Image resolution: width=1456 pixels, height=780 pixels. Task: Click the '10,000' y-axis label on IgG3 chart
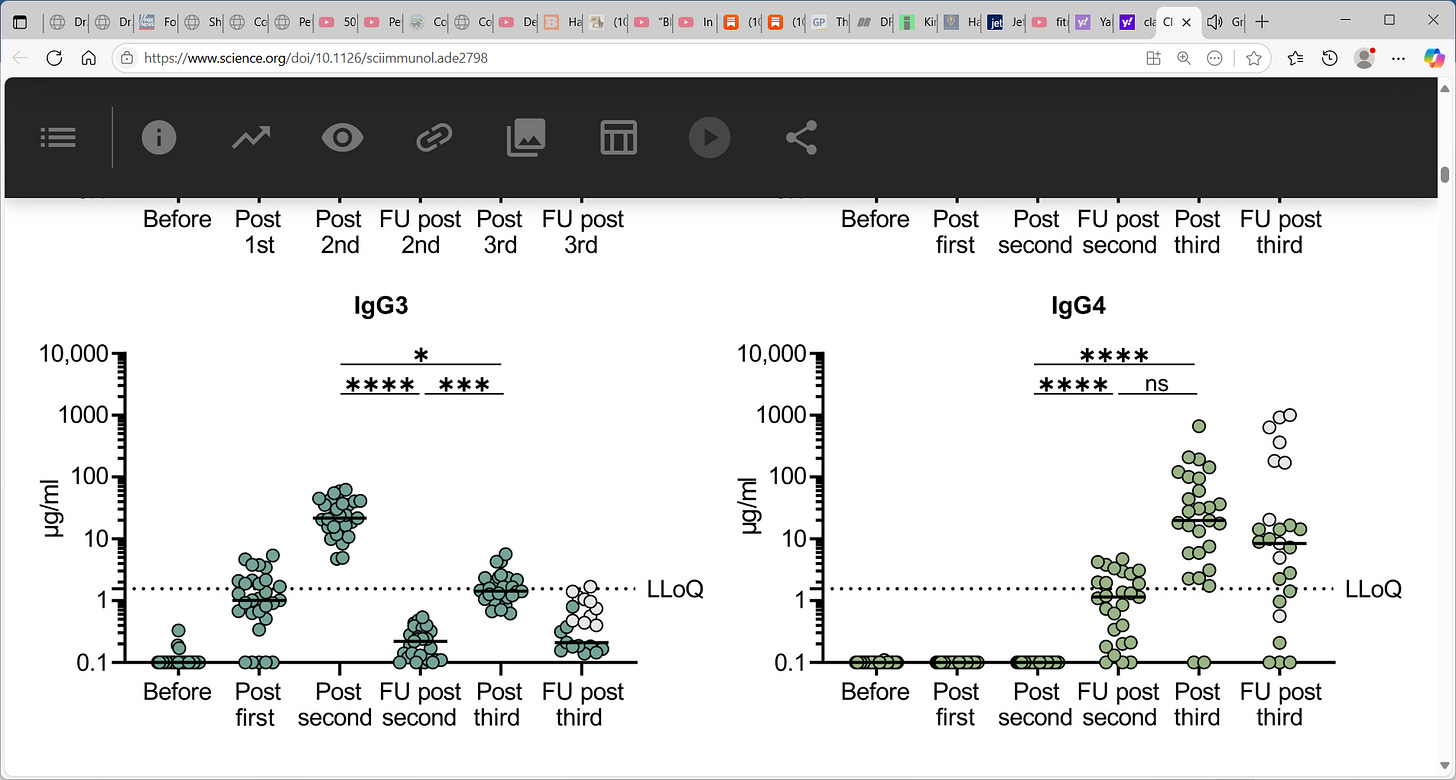click(73, 354)
